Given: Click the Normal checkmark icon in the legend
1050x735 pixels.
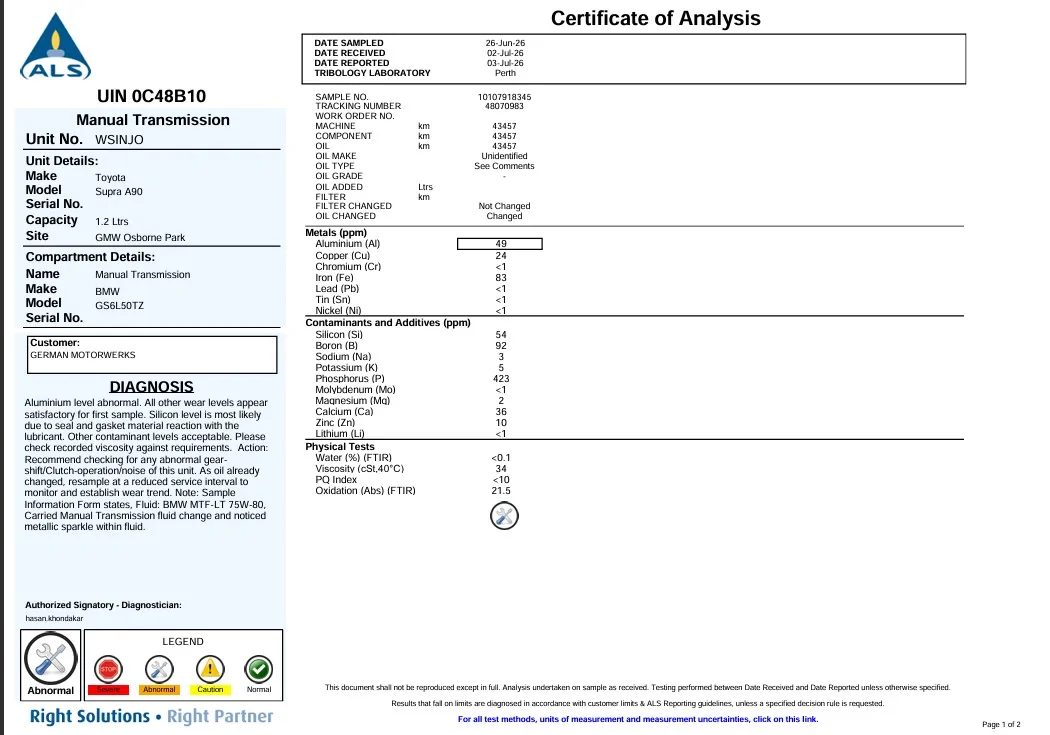Looking at the screenshot, I should pyautogui.click(x=258, y=669).
